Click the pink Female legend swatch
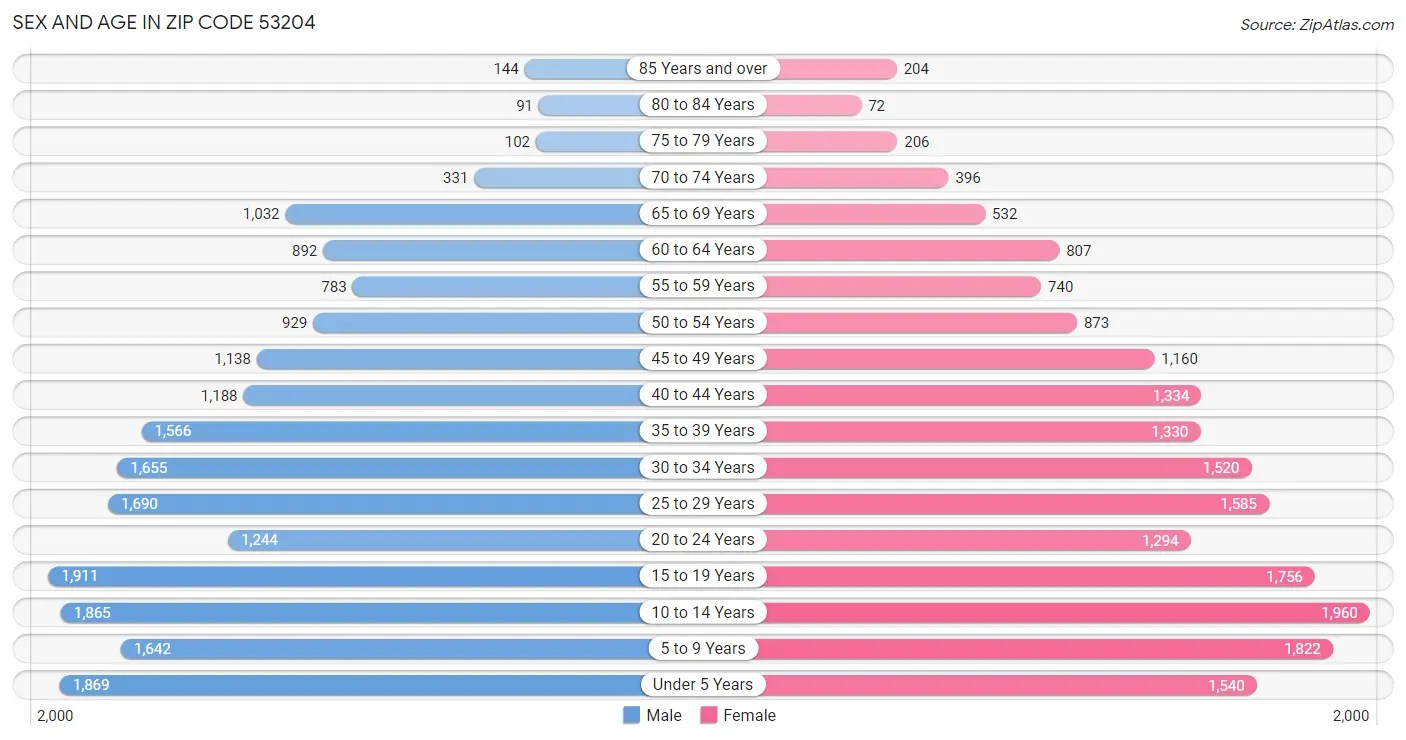The height and width of the screenshot is (740, 1406). (709, 715)
